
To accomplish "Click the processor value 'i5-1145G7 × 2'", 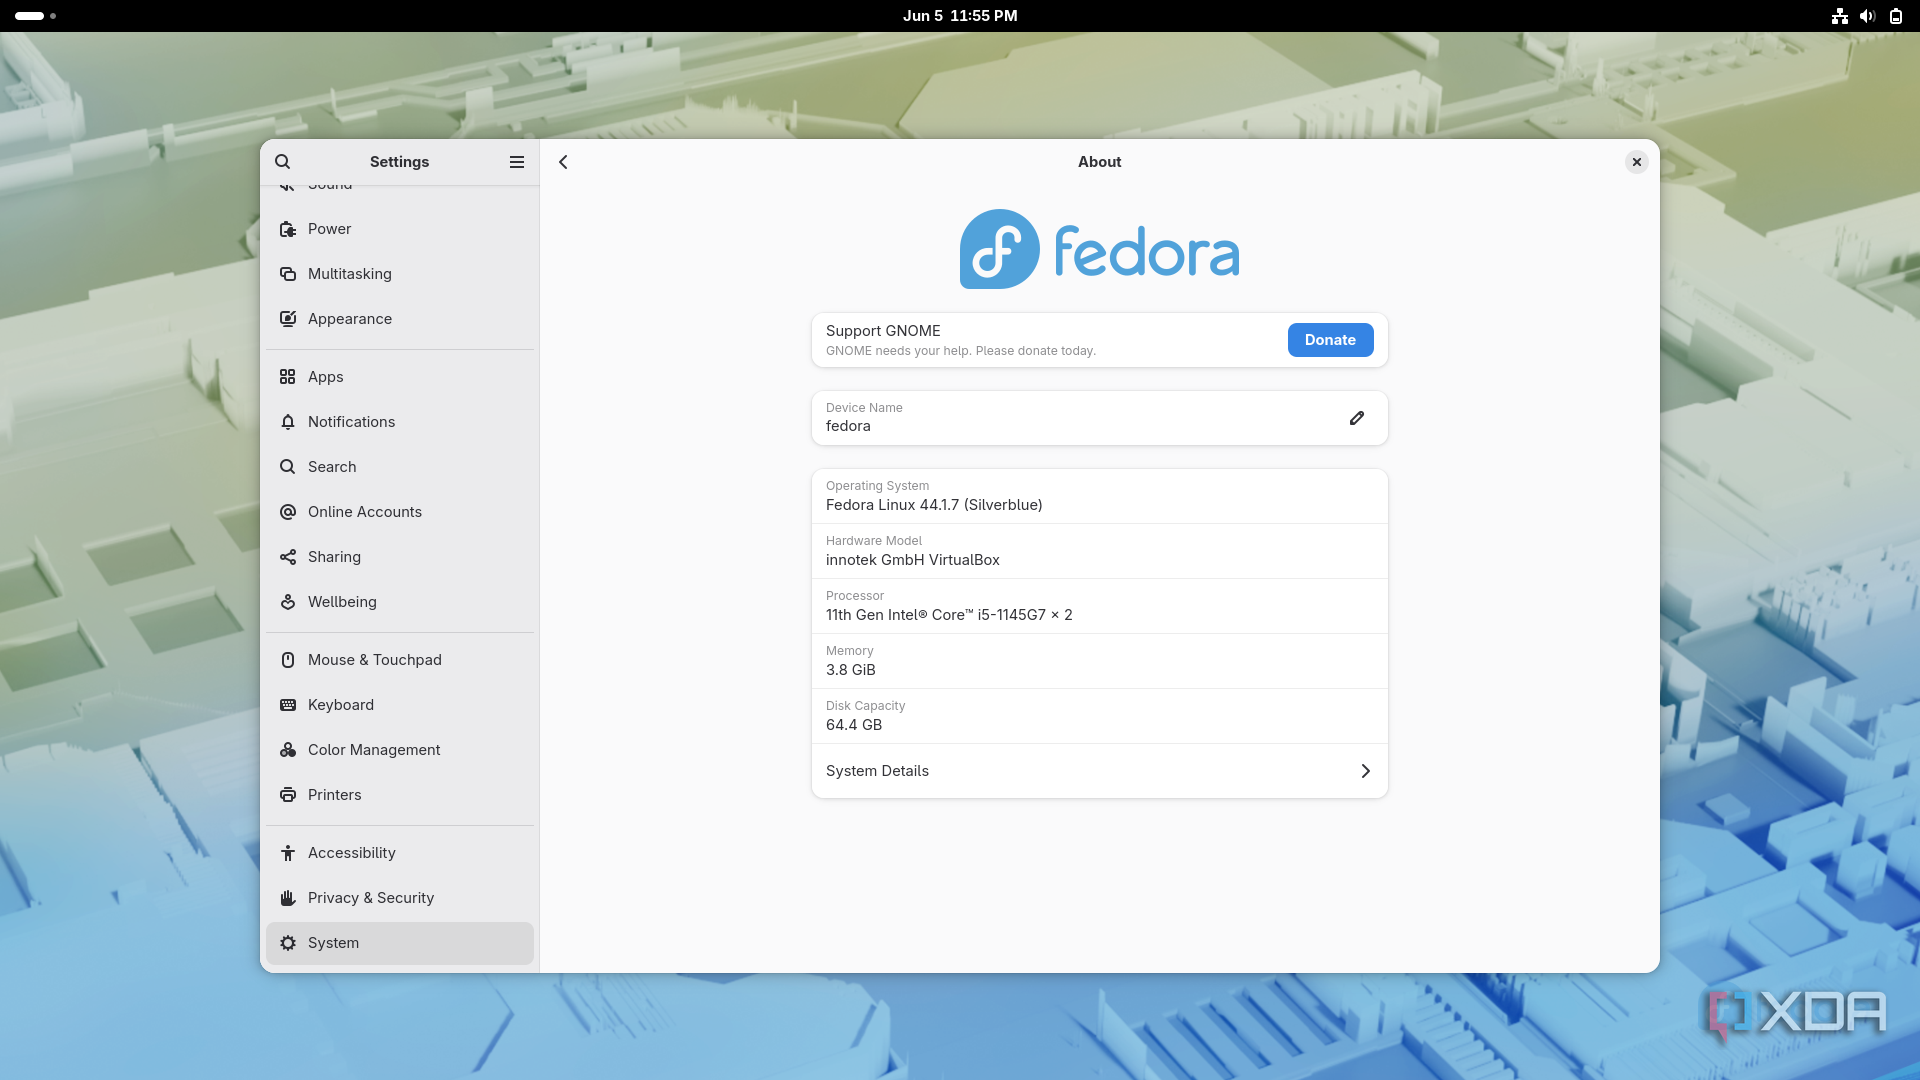I will [x=1025, y=615].
